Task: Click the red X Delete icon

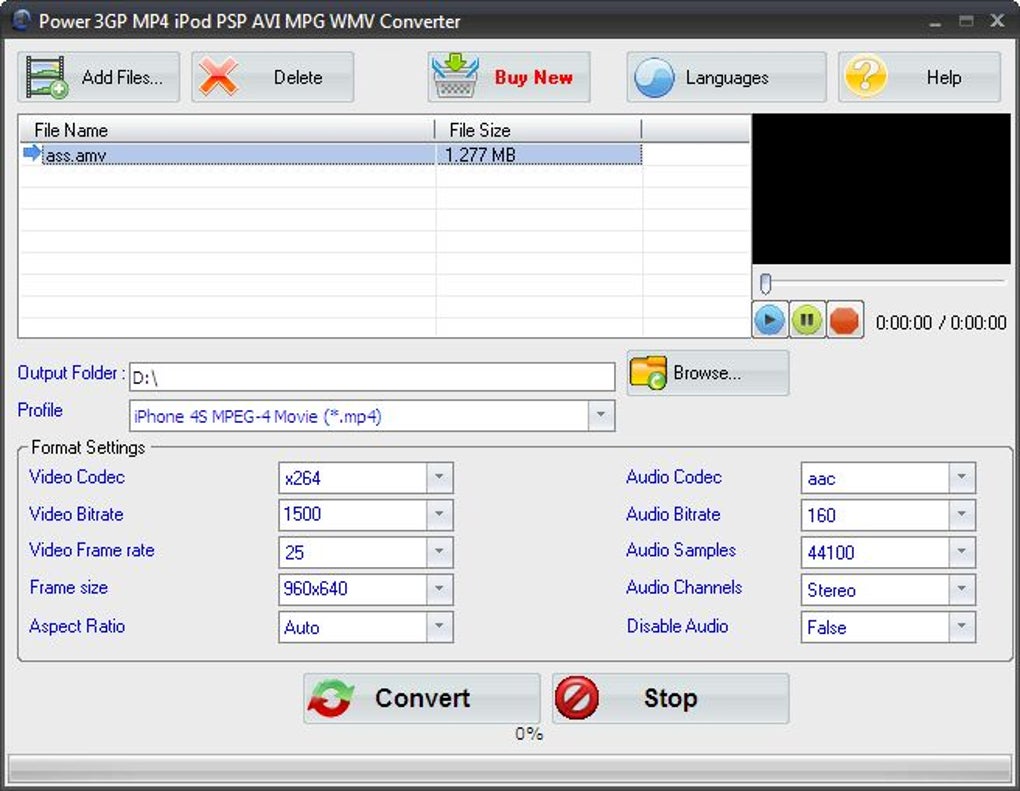Action: pyautogui.click(x=219, y=77)
